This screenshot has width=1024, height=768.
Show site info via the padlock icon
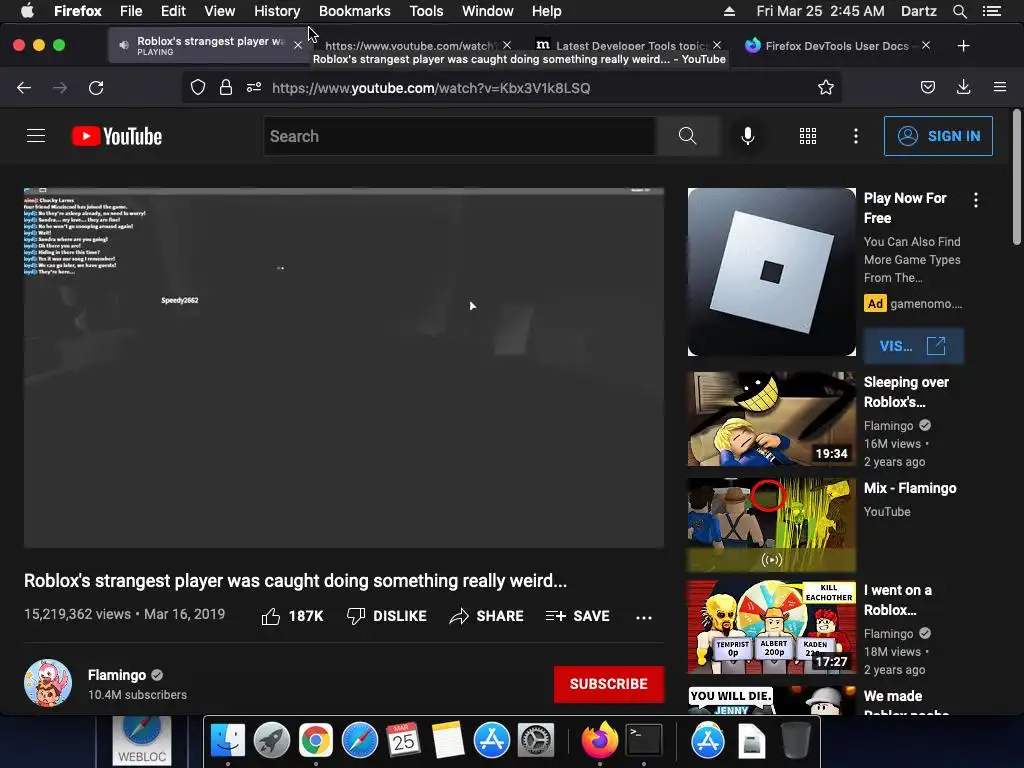(x=226, y=88)
